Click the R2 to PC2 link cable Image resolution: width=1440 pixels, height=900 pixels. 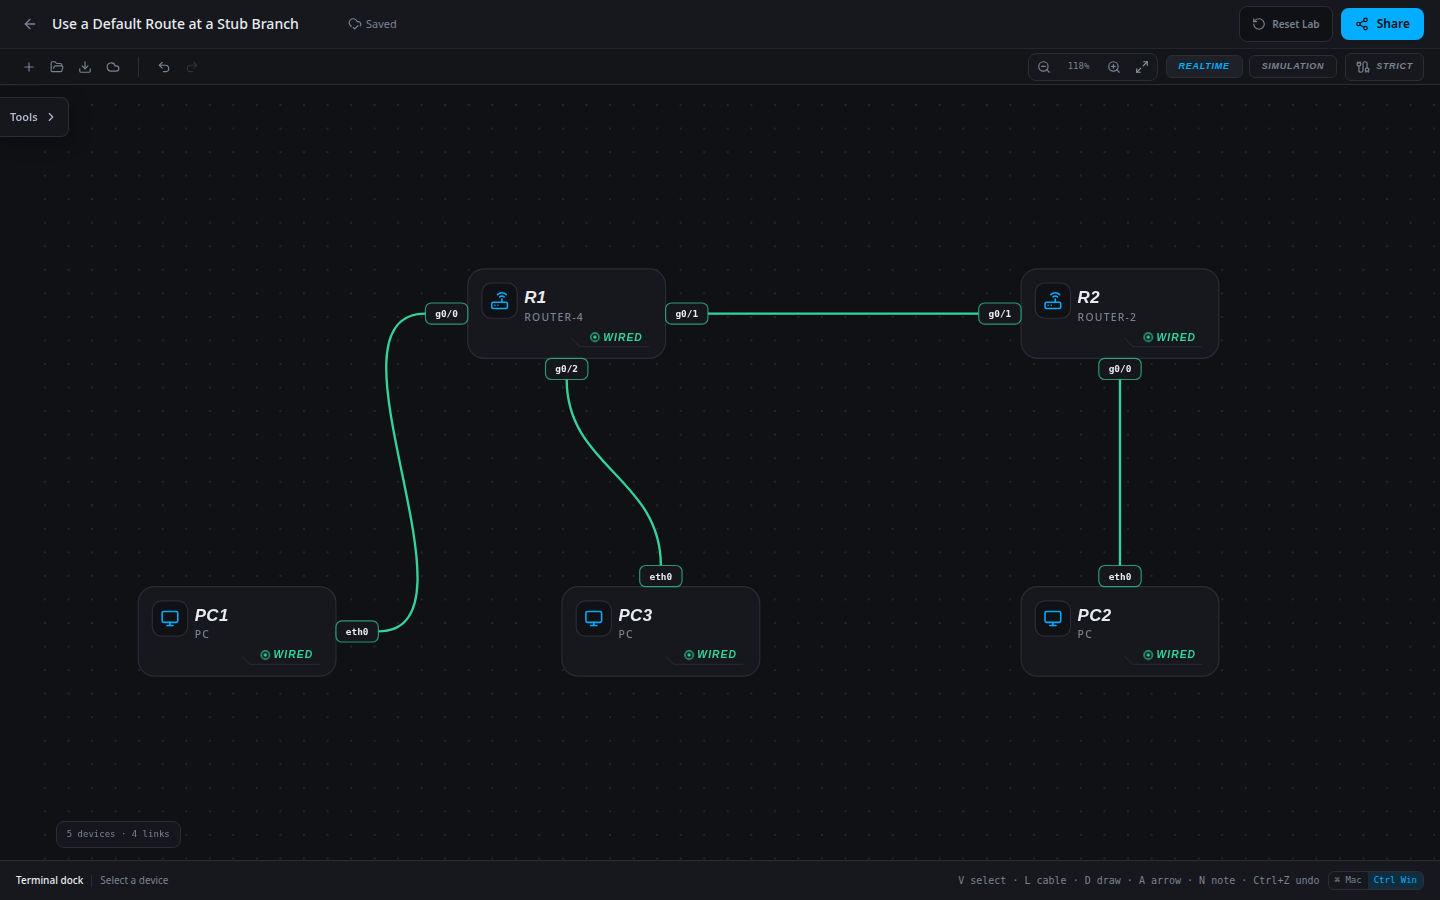coord(1120,472)
